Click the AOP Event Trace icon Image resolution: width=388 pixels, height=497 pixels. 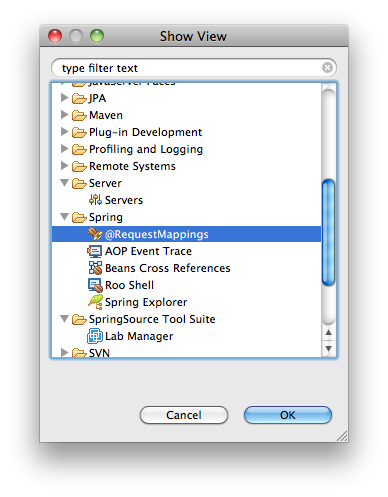[x=95, y=251]
